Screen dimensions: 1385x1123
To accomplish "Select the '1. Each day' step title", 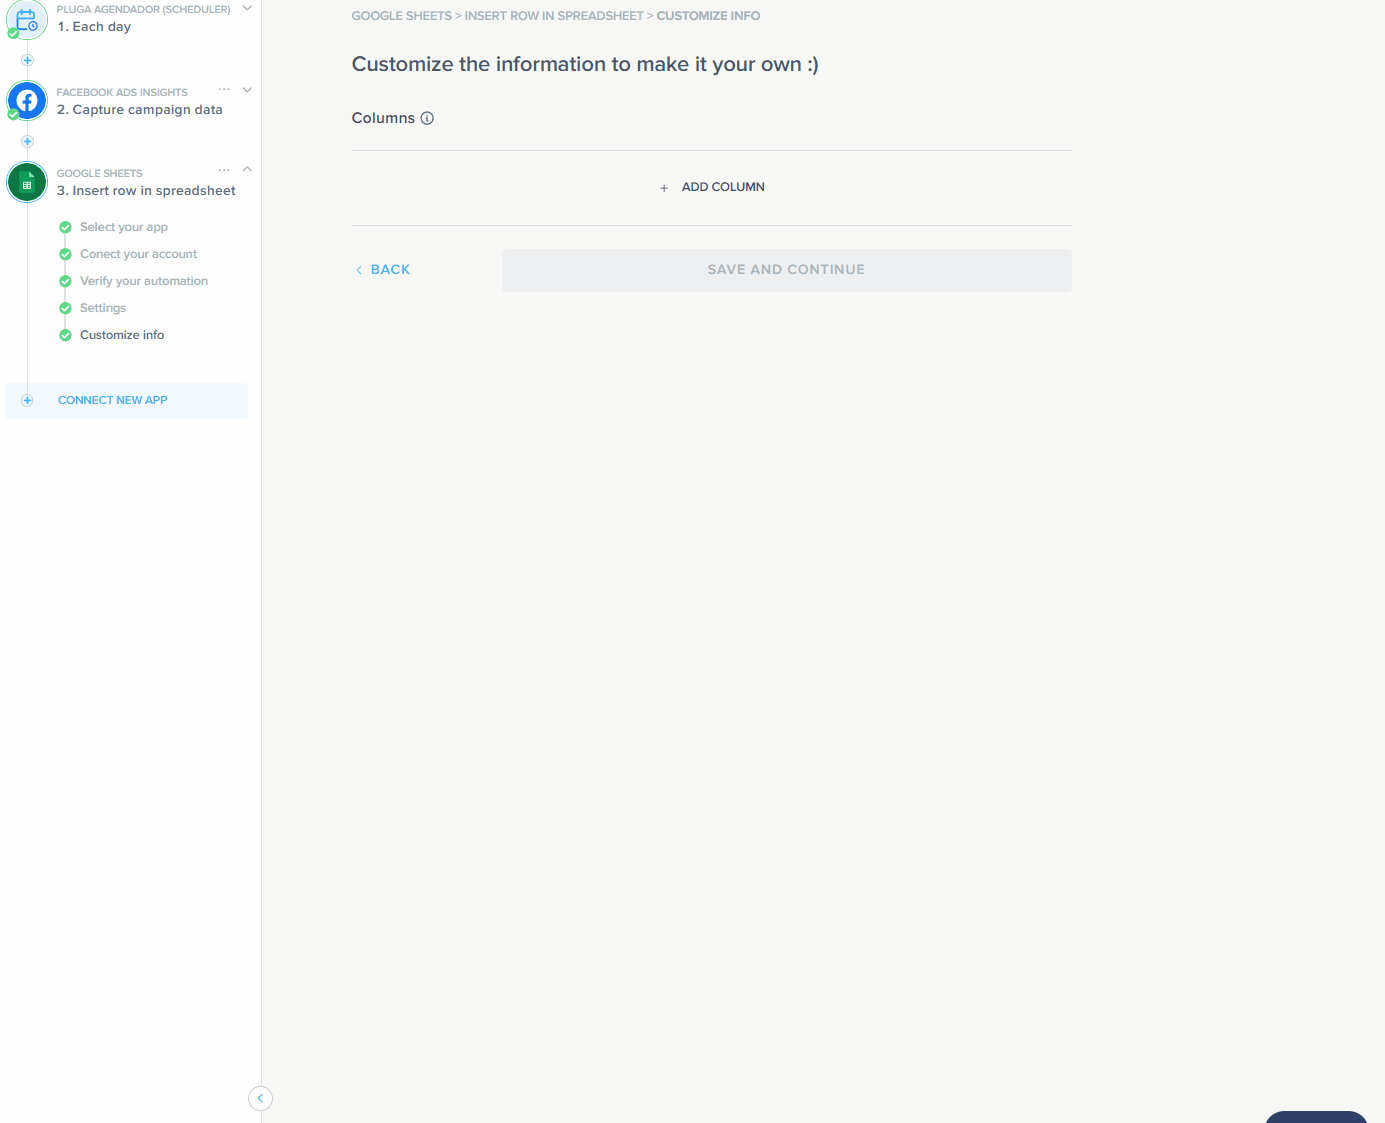I will click(94, 27).
